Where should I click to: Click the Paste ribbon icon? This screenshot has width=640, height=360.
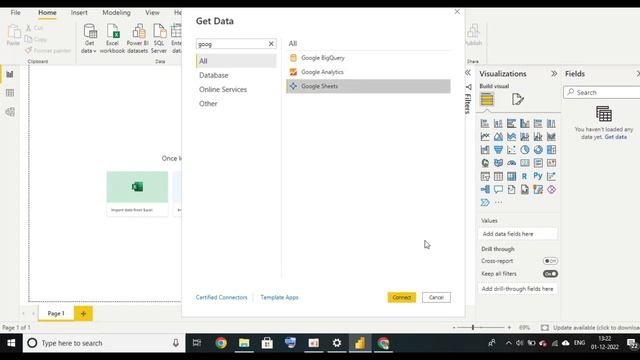[13, 35]
